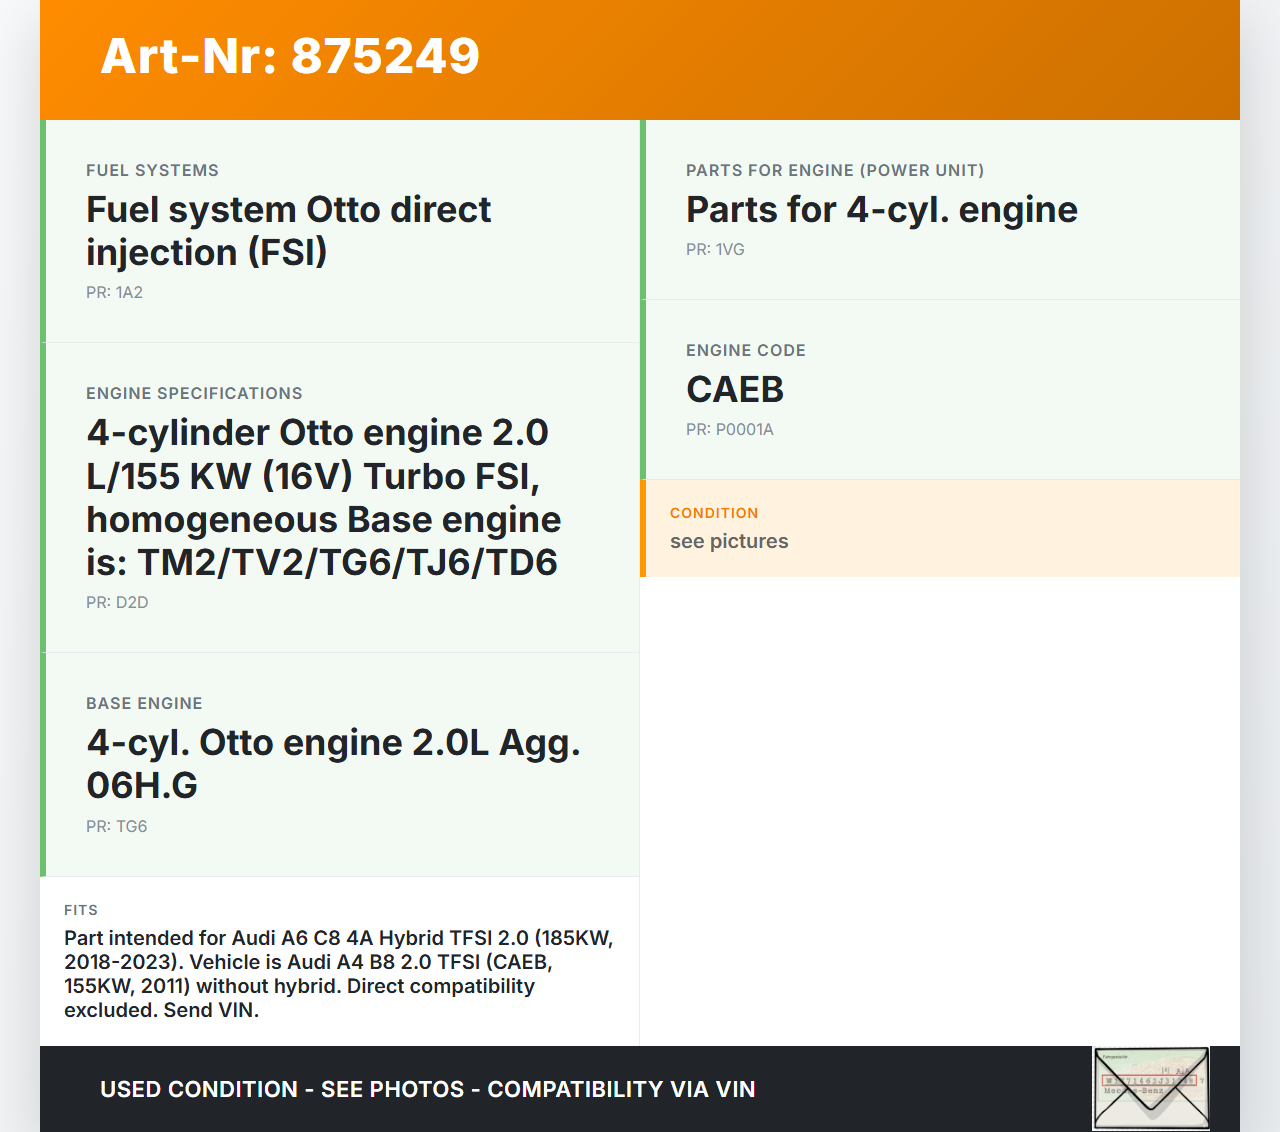
Task: Click the PR: D2D code
Action: [117, 603]
